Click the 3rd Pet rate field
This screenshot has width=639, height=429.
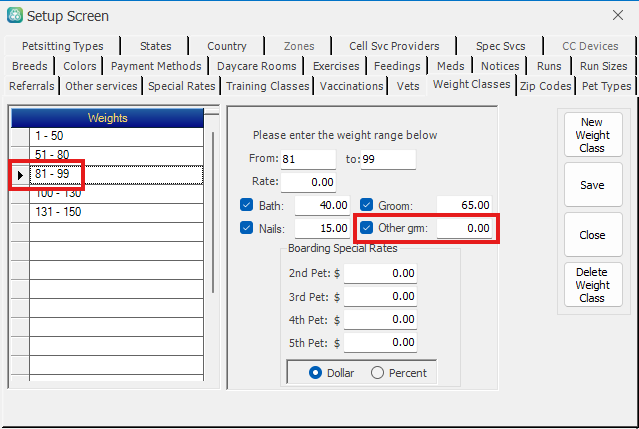click(380, 296)
